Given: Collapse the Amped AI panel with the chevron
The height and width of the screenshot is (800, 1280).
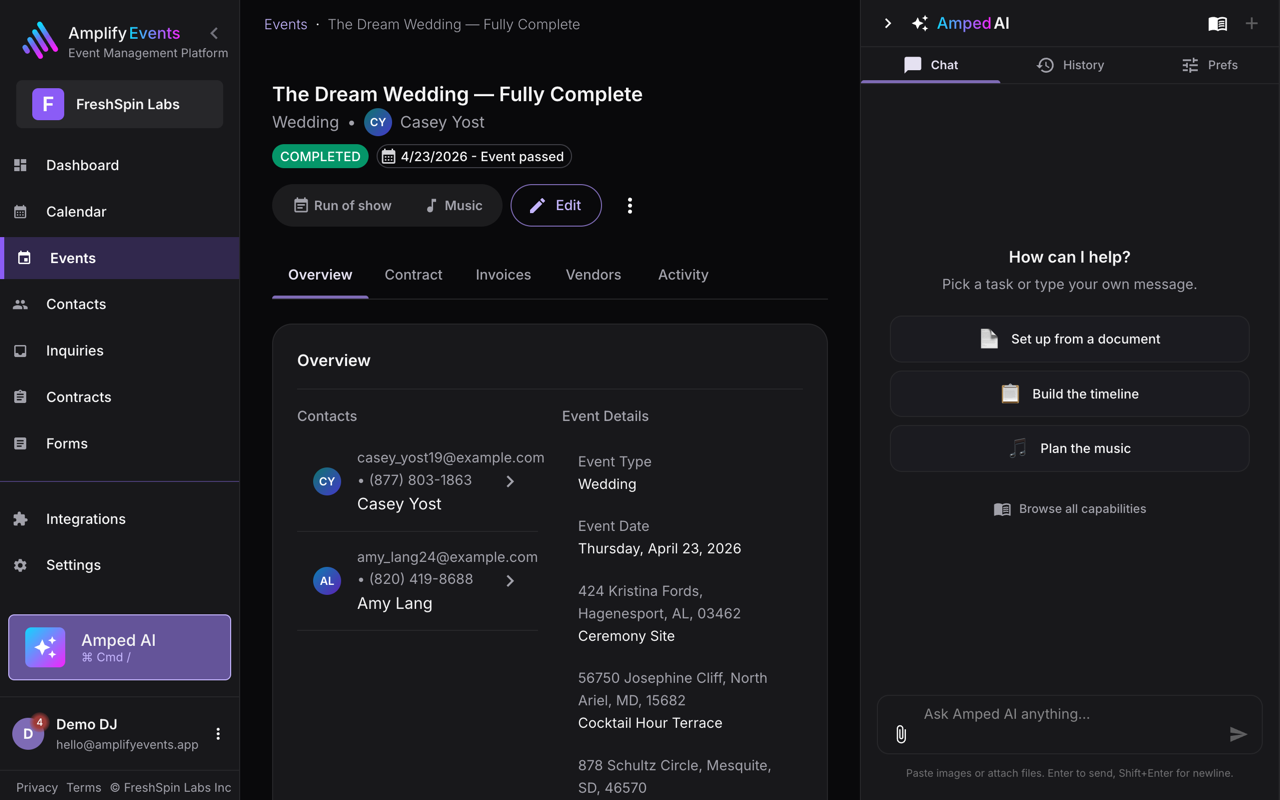Looking at the screenshot, I should (x=887, y=23).
